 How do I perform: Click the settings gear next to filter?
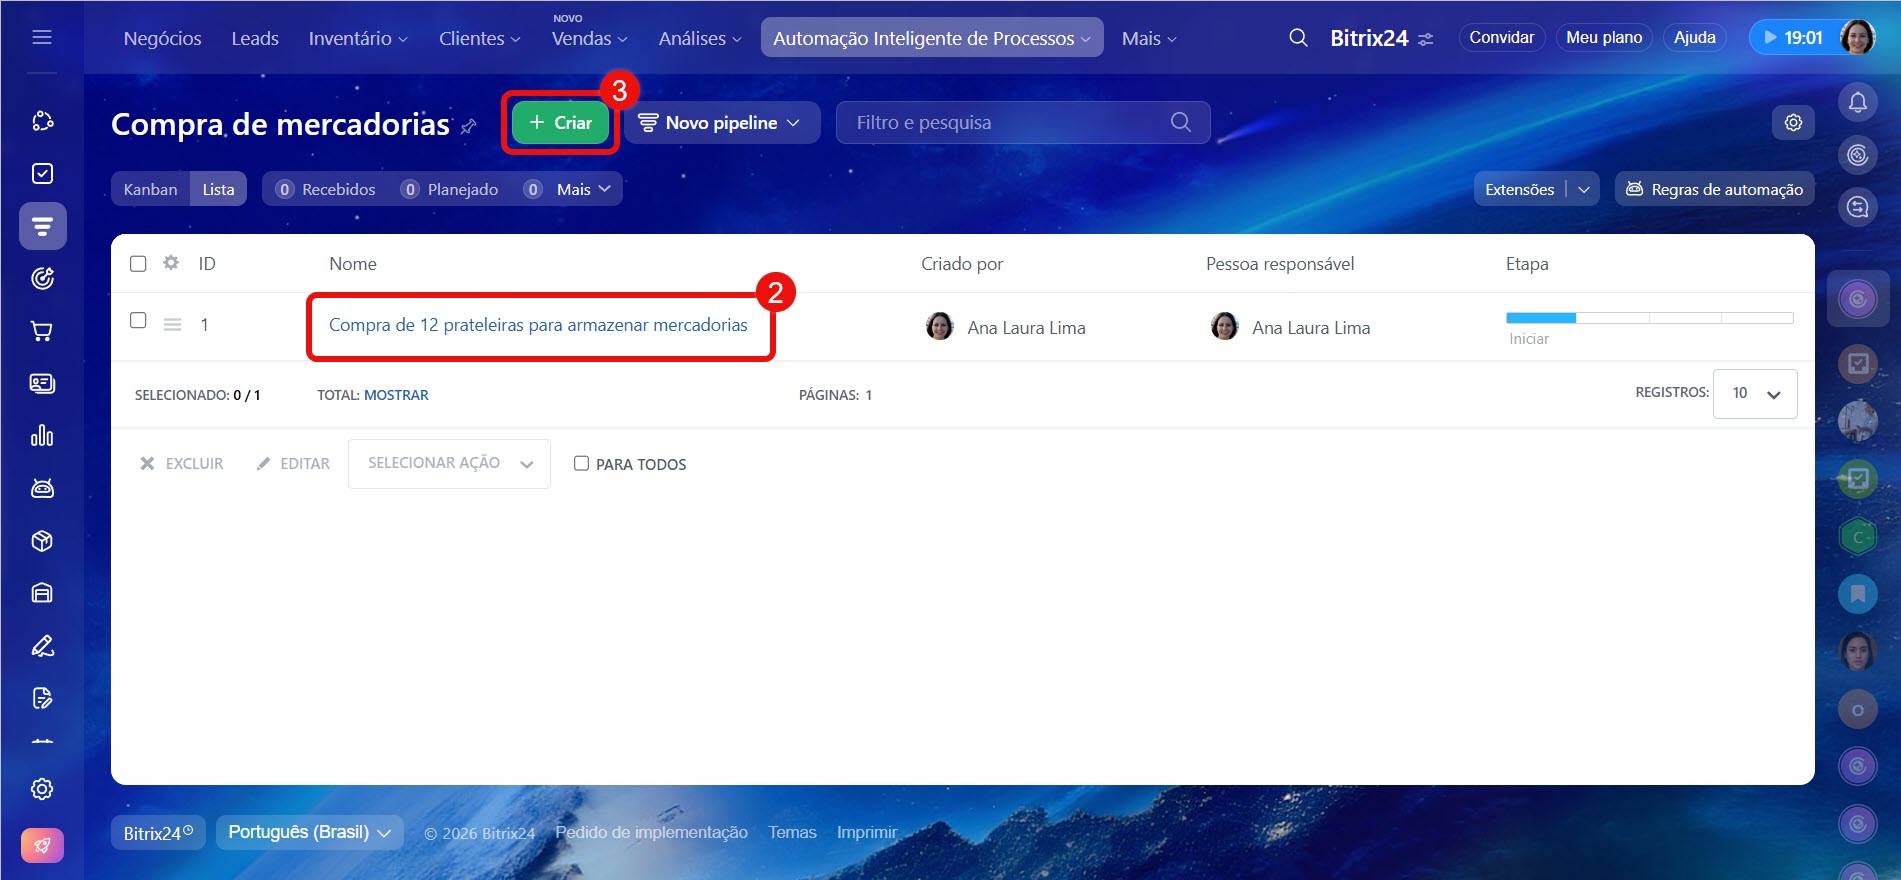pyautogui.click(x=1793, y=122)
